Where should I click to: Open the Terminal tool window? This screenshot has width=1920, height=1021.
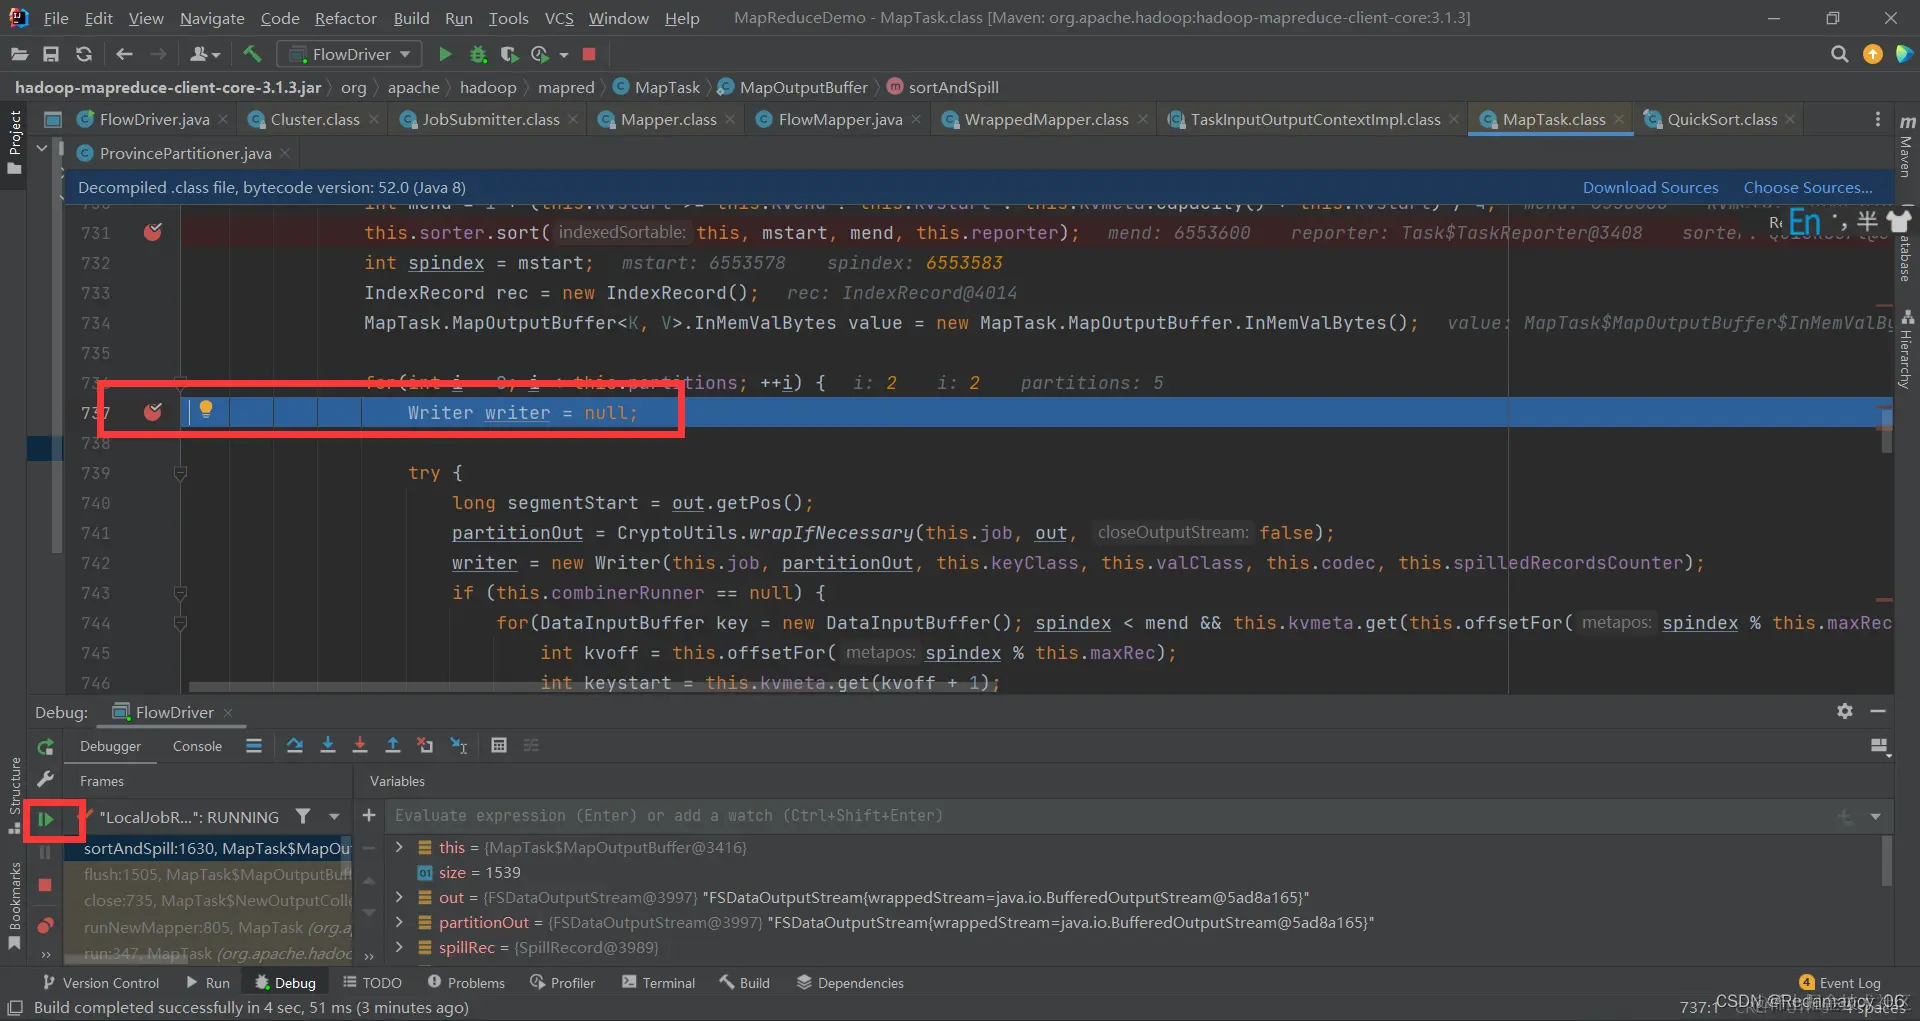tap(658, 983)
